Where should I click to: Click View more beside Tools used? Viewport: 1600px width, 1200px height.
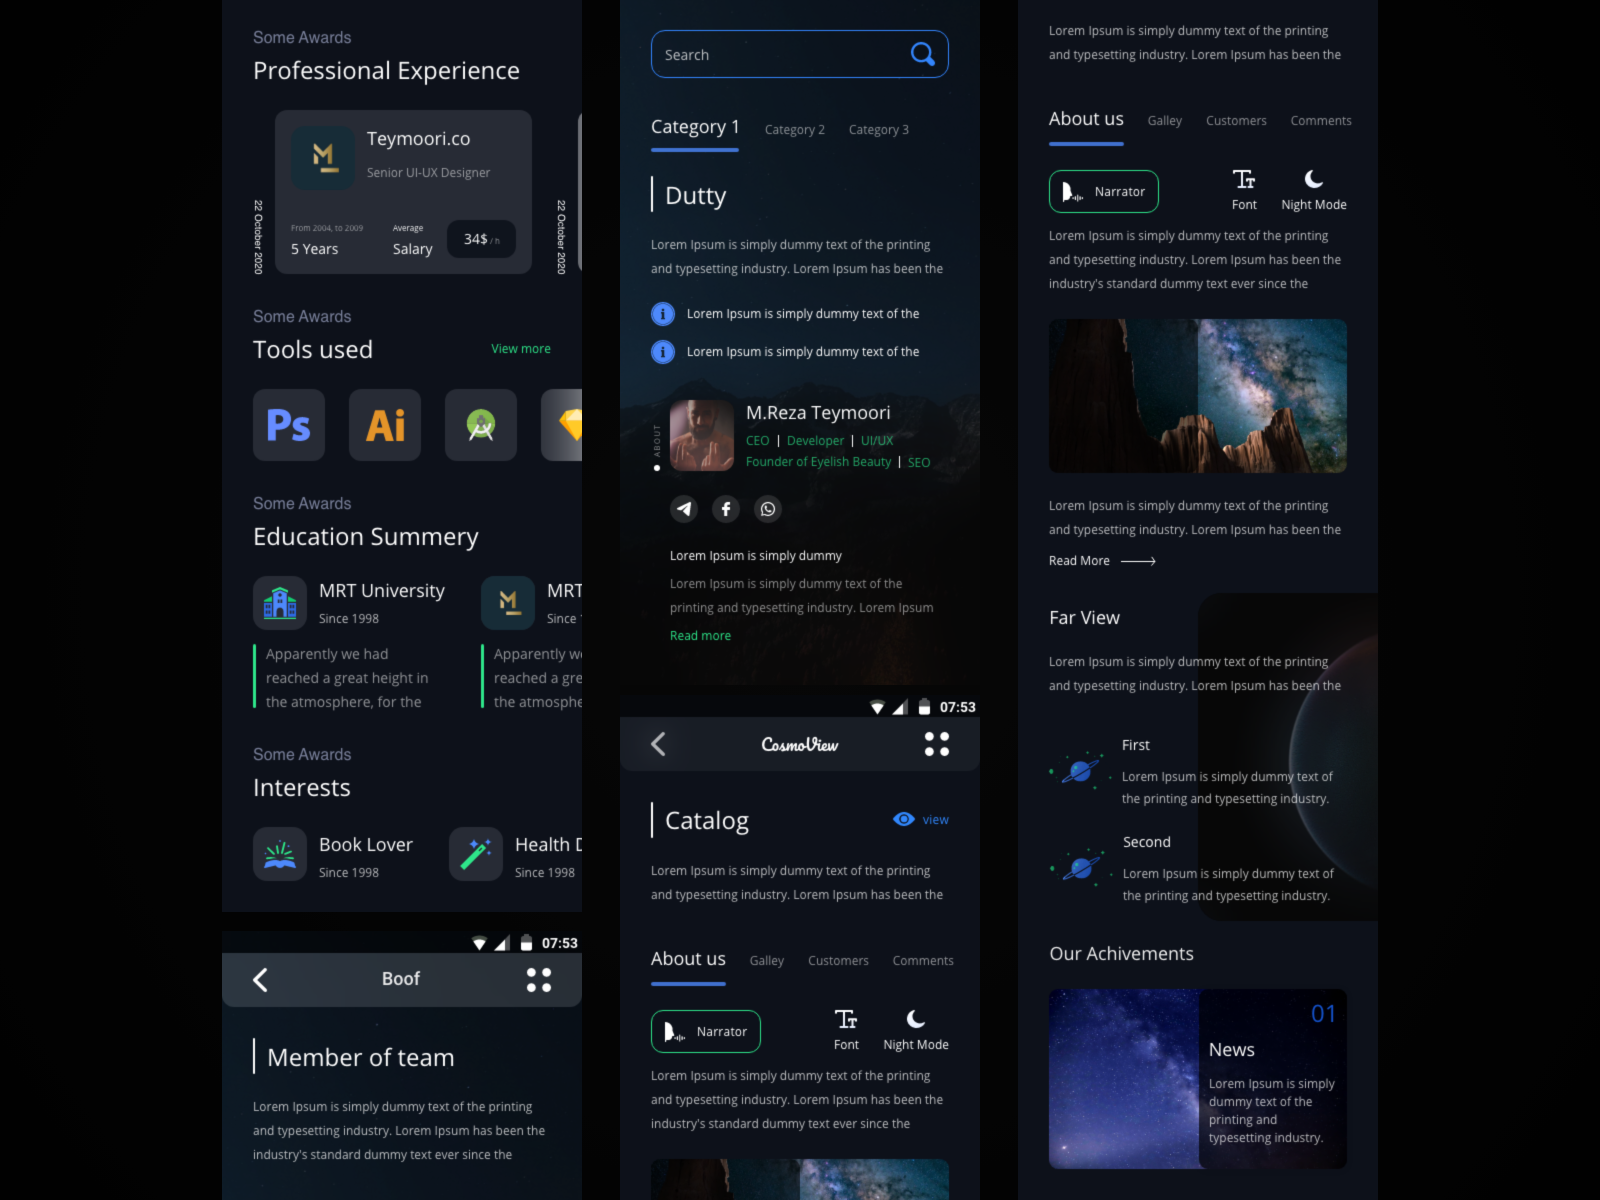[520, 348]
